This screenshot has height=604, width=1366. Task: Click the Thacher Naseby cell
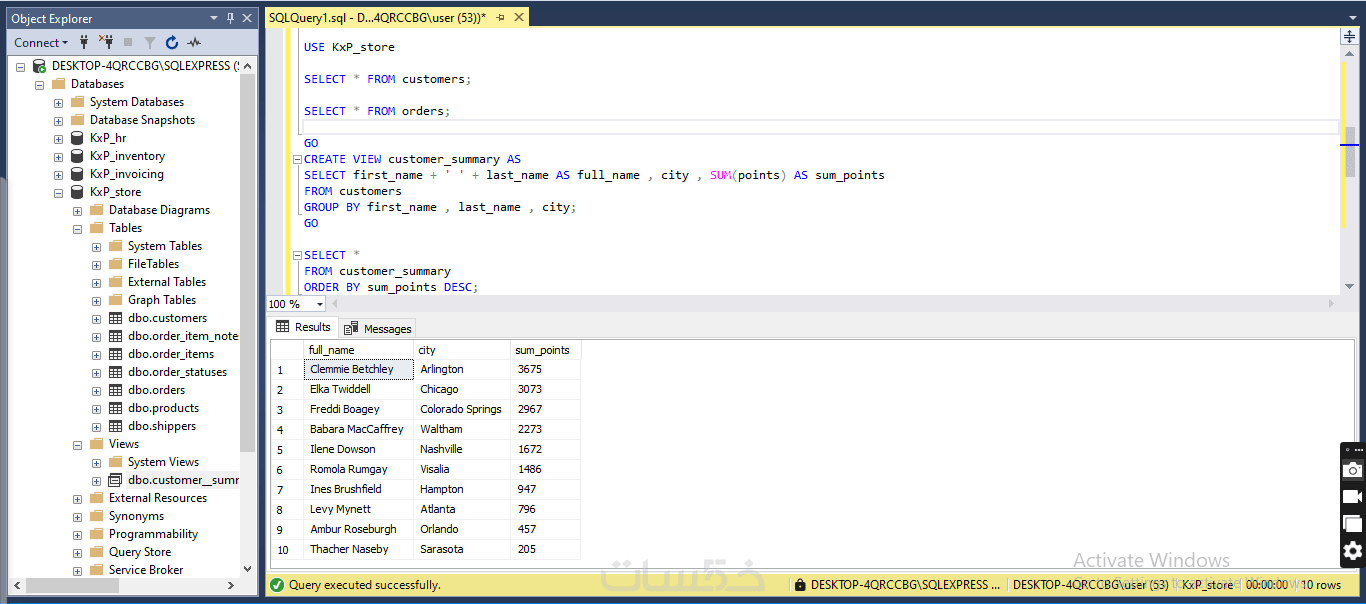[x=358, y=549]
